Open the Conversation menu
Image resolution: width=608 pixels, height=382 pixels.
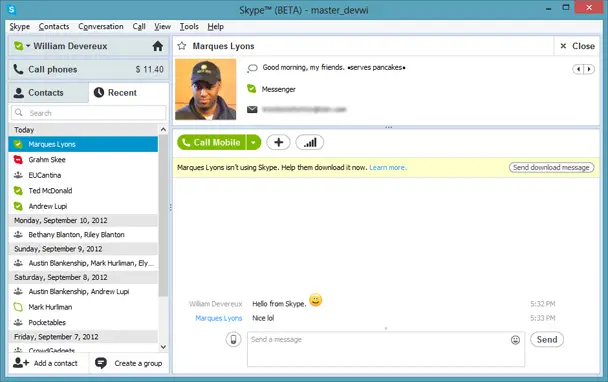coord(101,27)
